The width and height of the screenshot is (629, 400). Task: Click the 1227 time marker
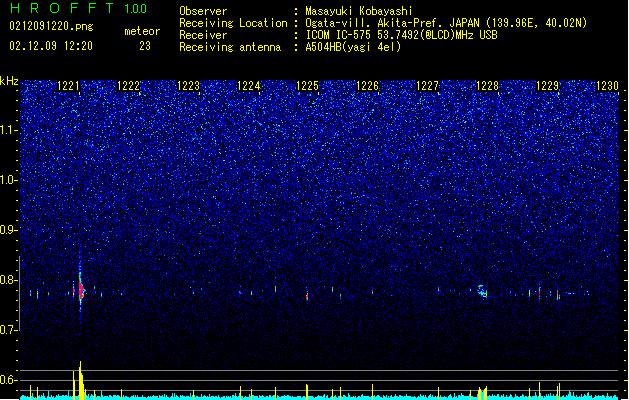(428, 86)
